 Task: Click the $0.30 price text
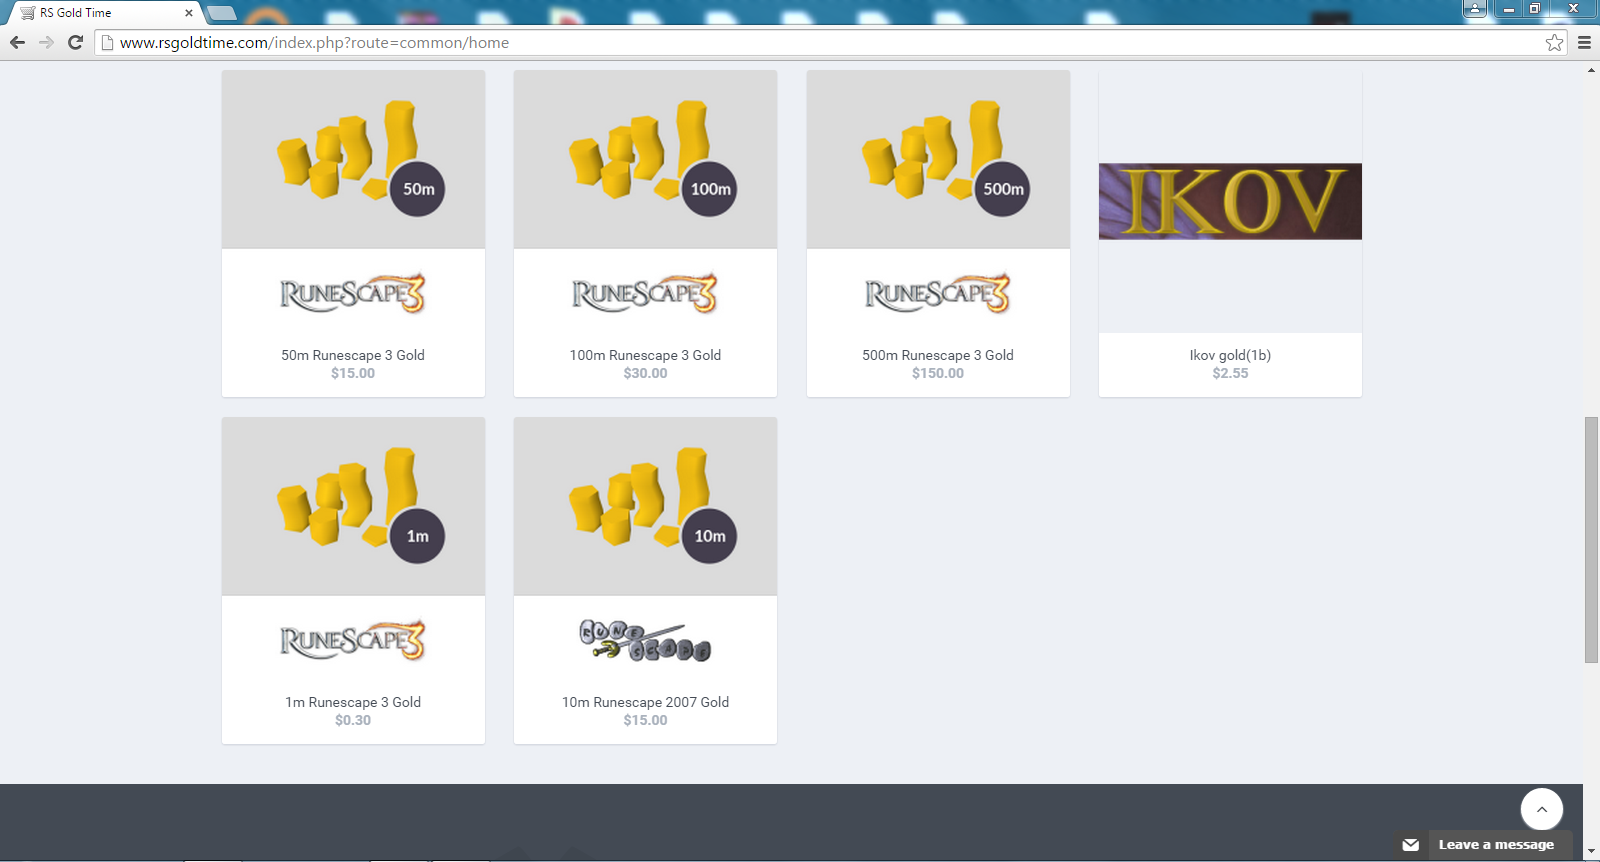(353, 720)
